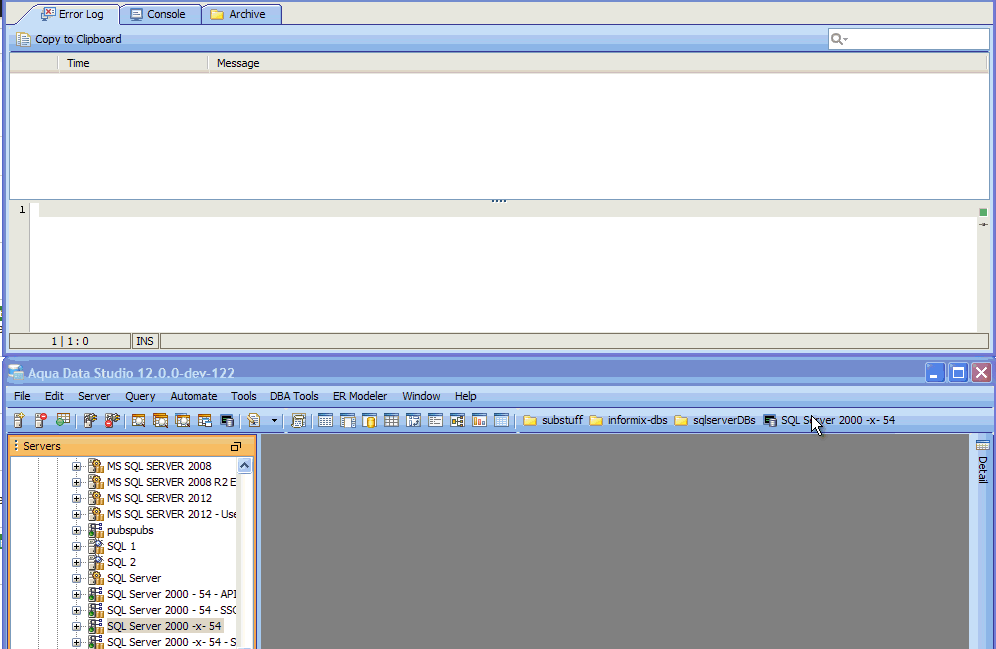The width and height of the screenshot is (996, 649).
Task: Open the Query menu
Action: tap(140, 396)
